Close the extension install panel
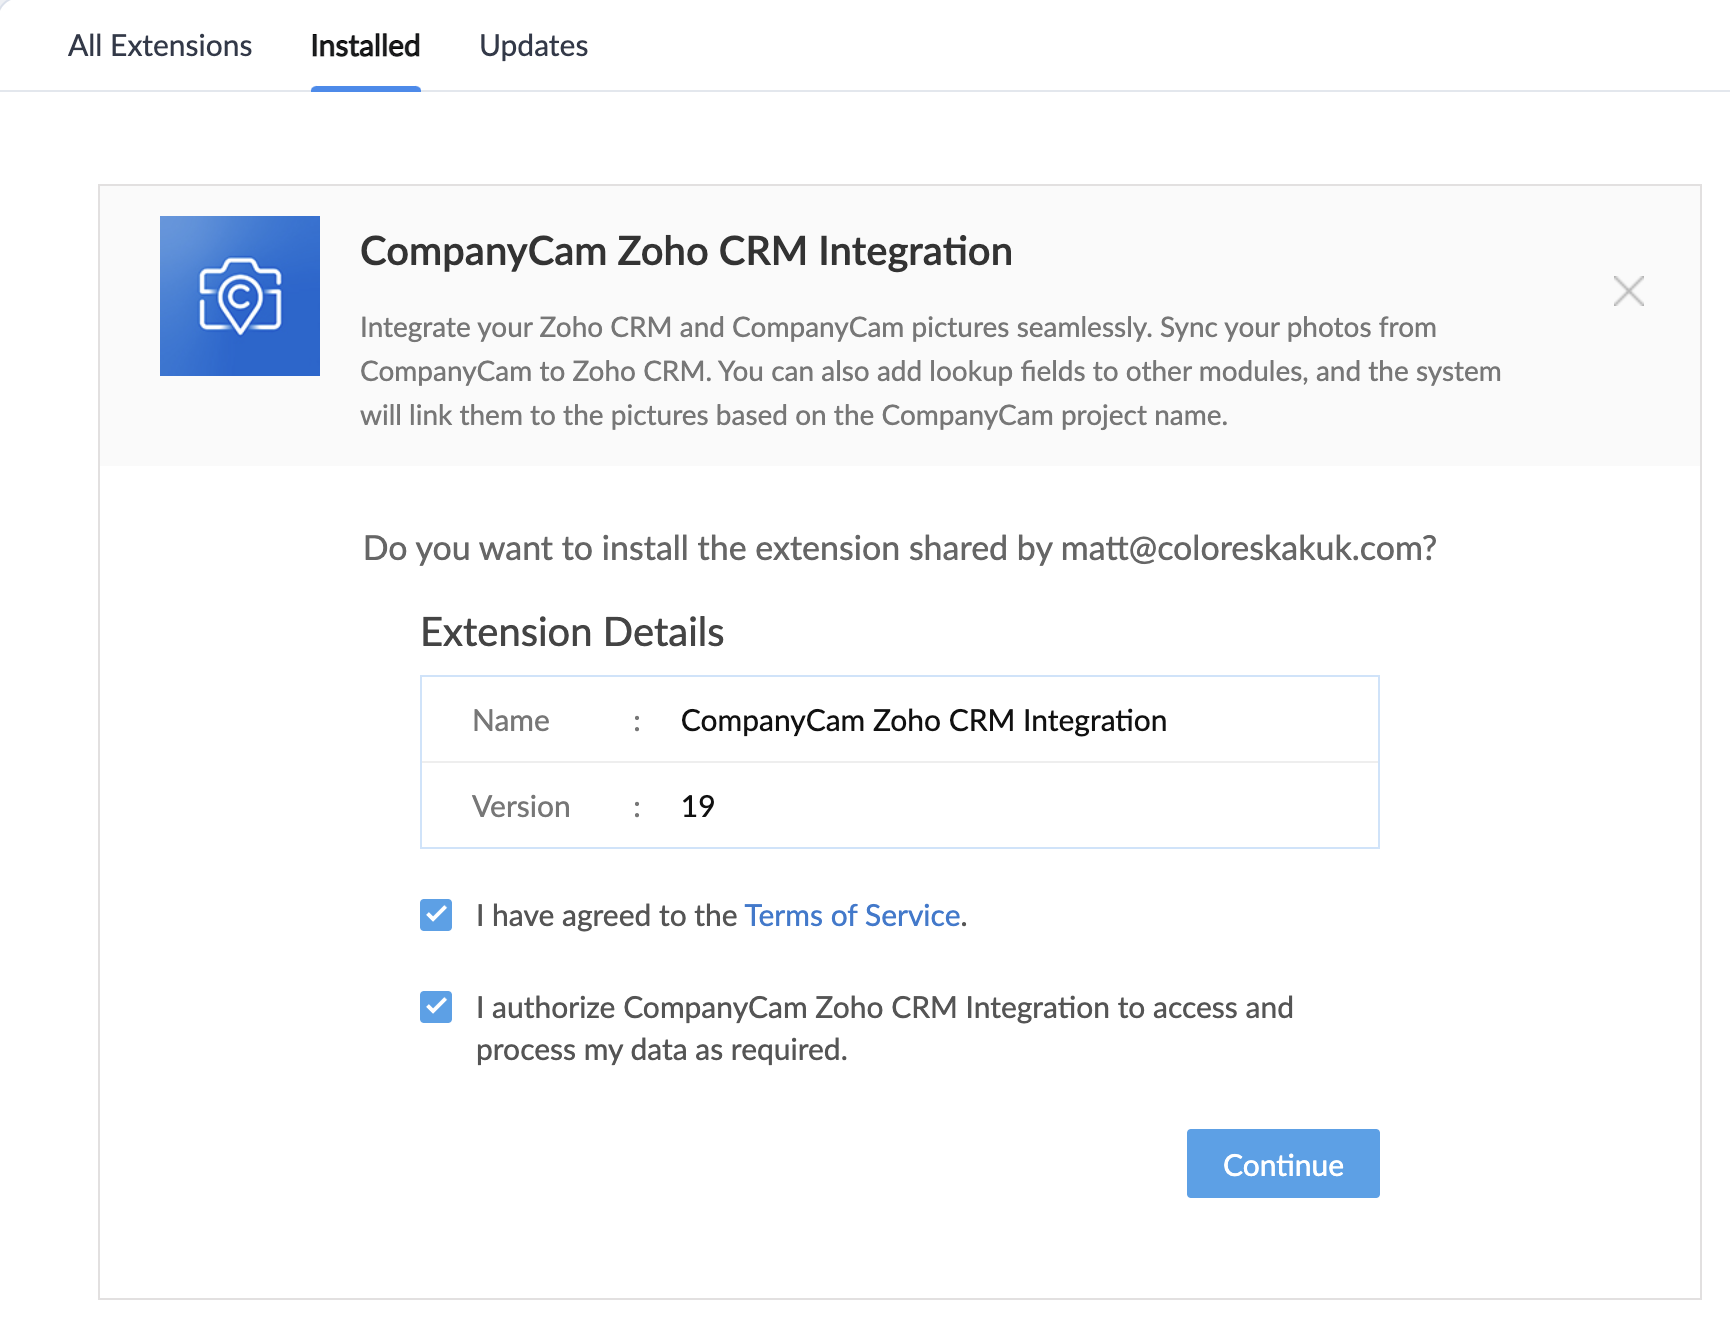Screen dimensions: 1730x1336 [x=1629, y=291]
